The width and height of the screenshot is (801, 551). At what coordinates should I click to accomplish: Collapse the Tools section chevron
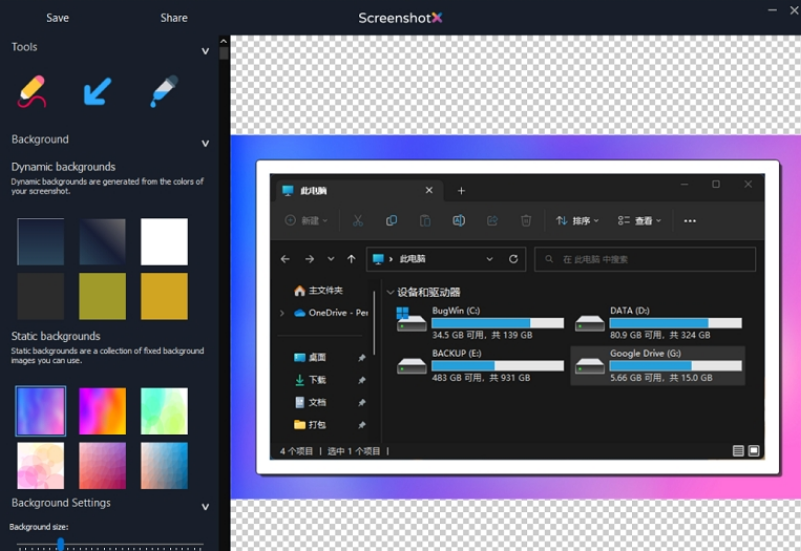[205, 51]
